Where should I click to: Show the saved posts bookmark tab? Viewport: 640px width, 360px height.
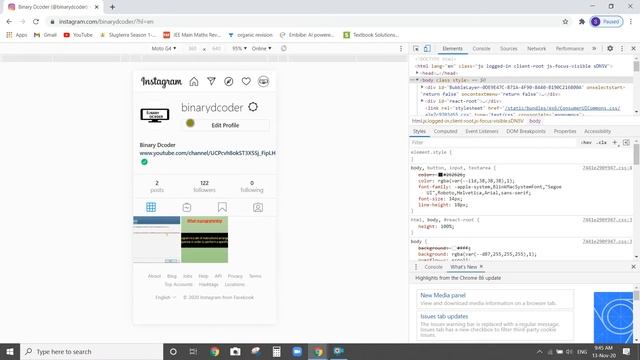tap(222, 207)
